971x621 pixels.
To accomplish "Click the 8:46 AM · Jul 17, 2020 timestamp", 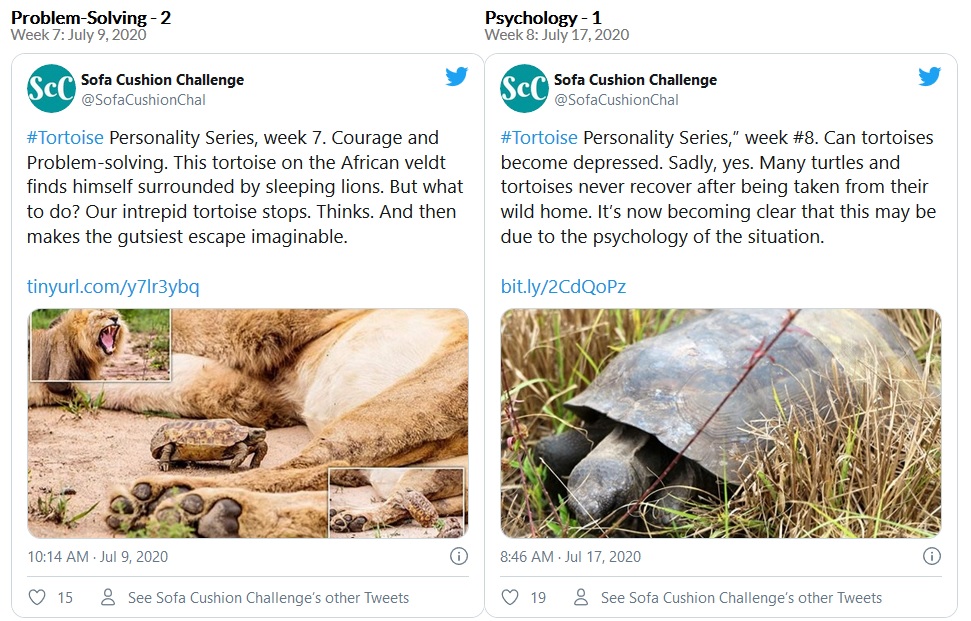I will coord(571,556).
